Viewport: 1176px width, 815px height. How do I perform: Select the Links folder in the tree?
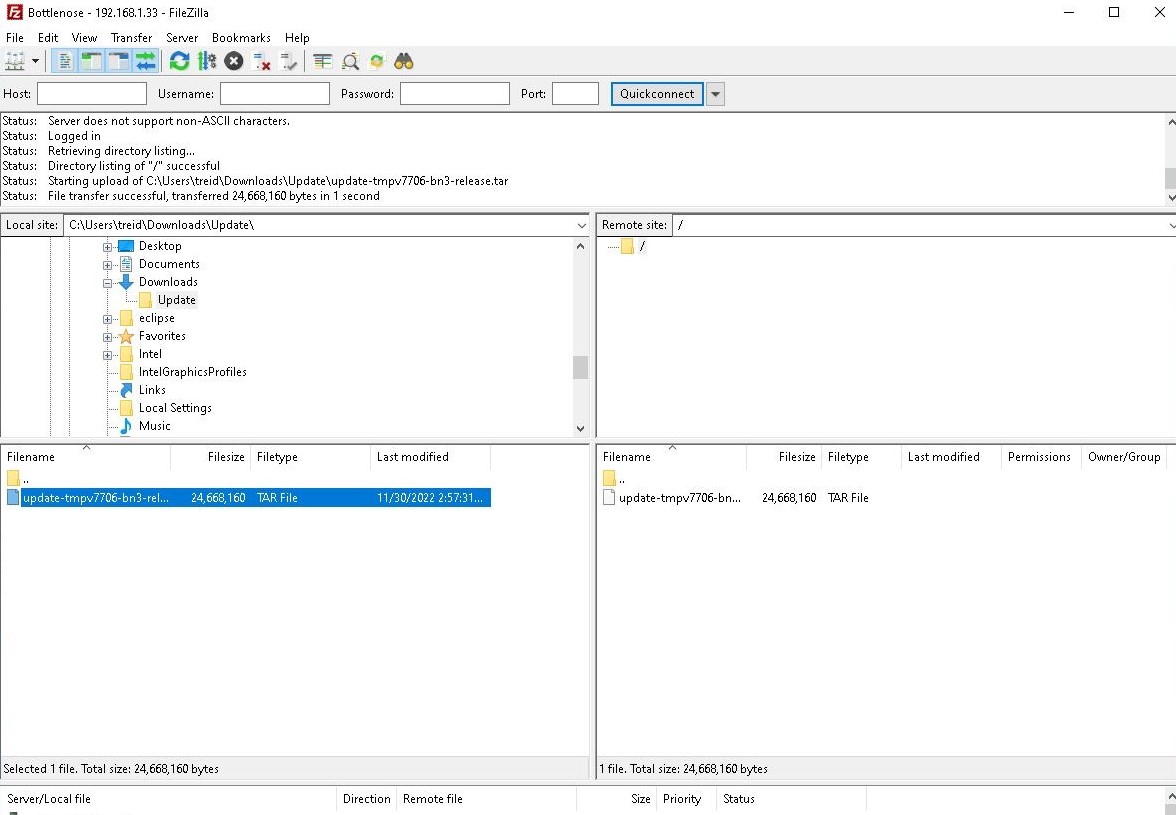152,390
